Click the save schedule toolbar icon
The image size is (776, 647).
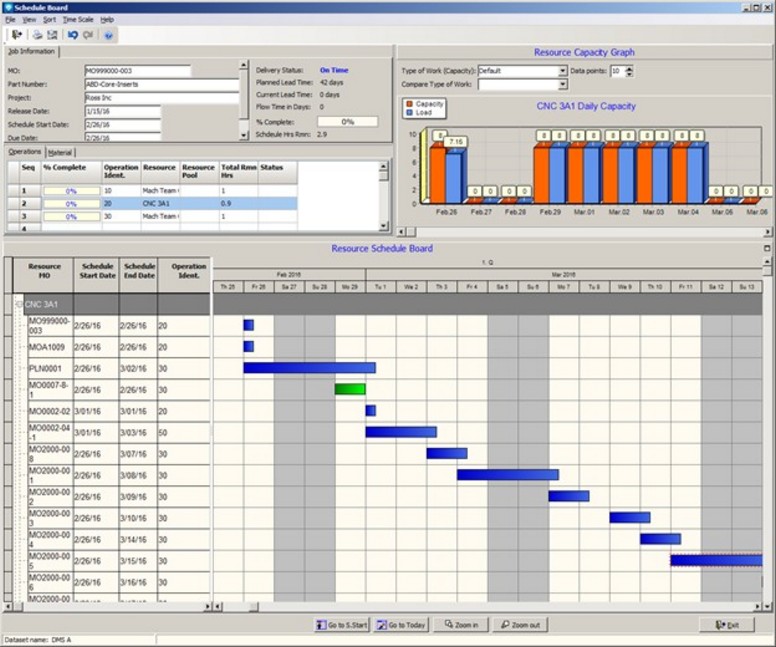pyautogui.click(x=52, y=34)
